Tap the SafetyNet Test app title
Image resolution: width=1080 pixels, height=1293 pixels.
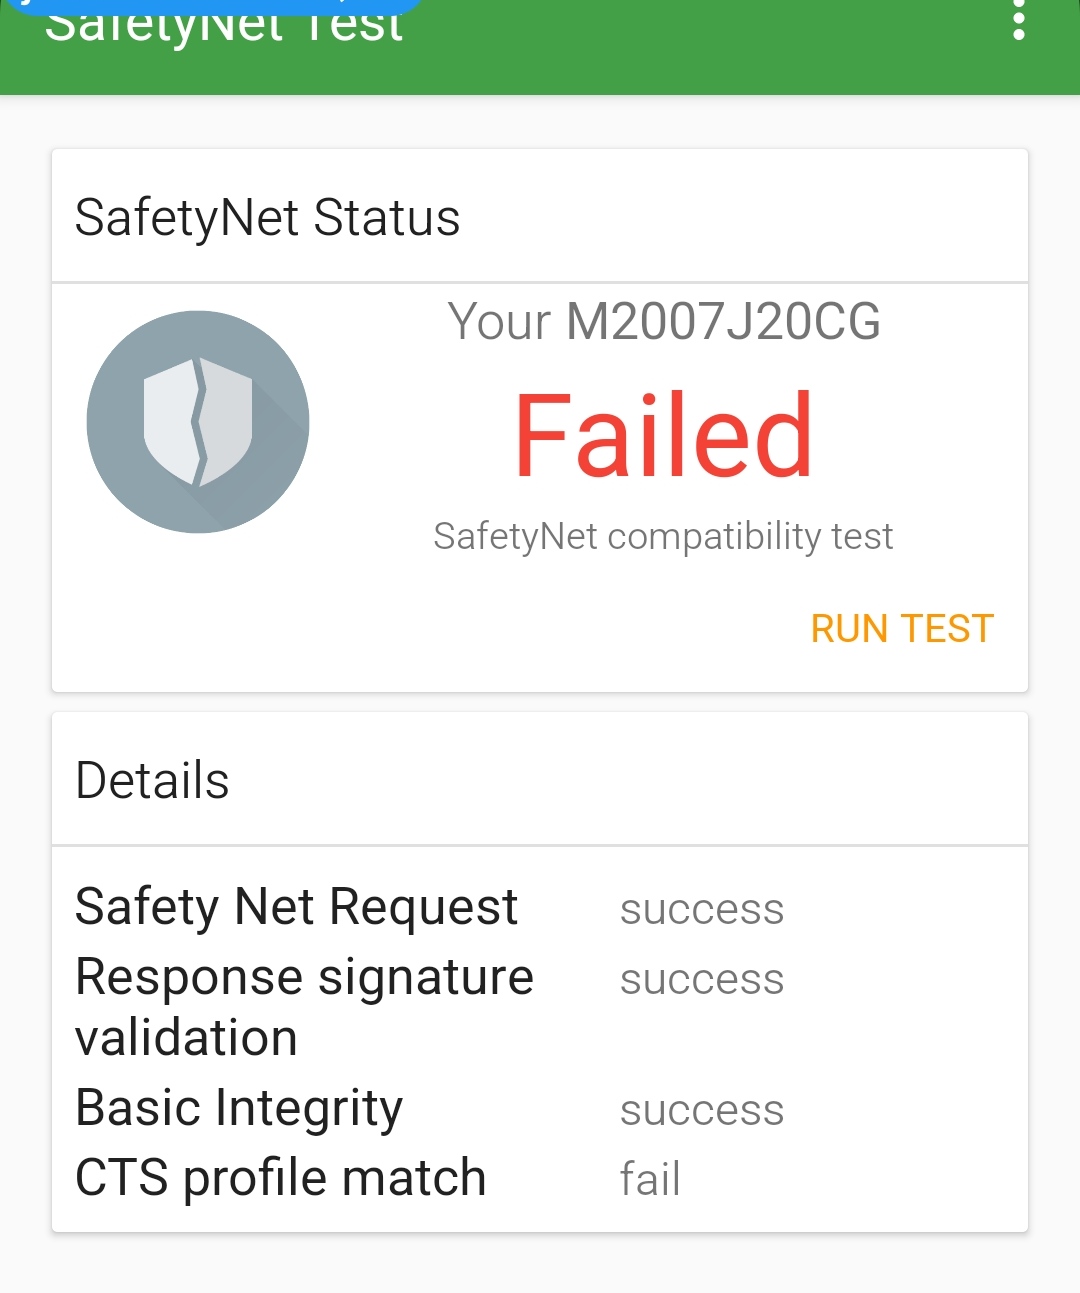coord(224,24)
